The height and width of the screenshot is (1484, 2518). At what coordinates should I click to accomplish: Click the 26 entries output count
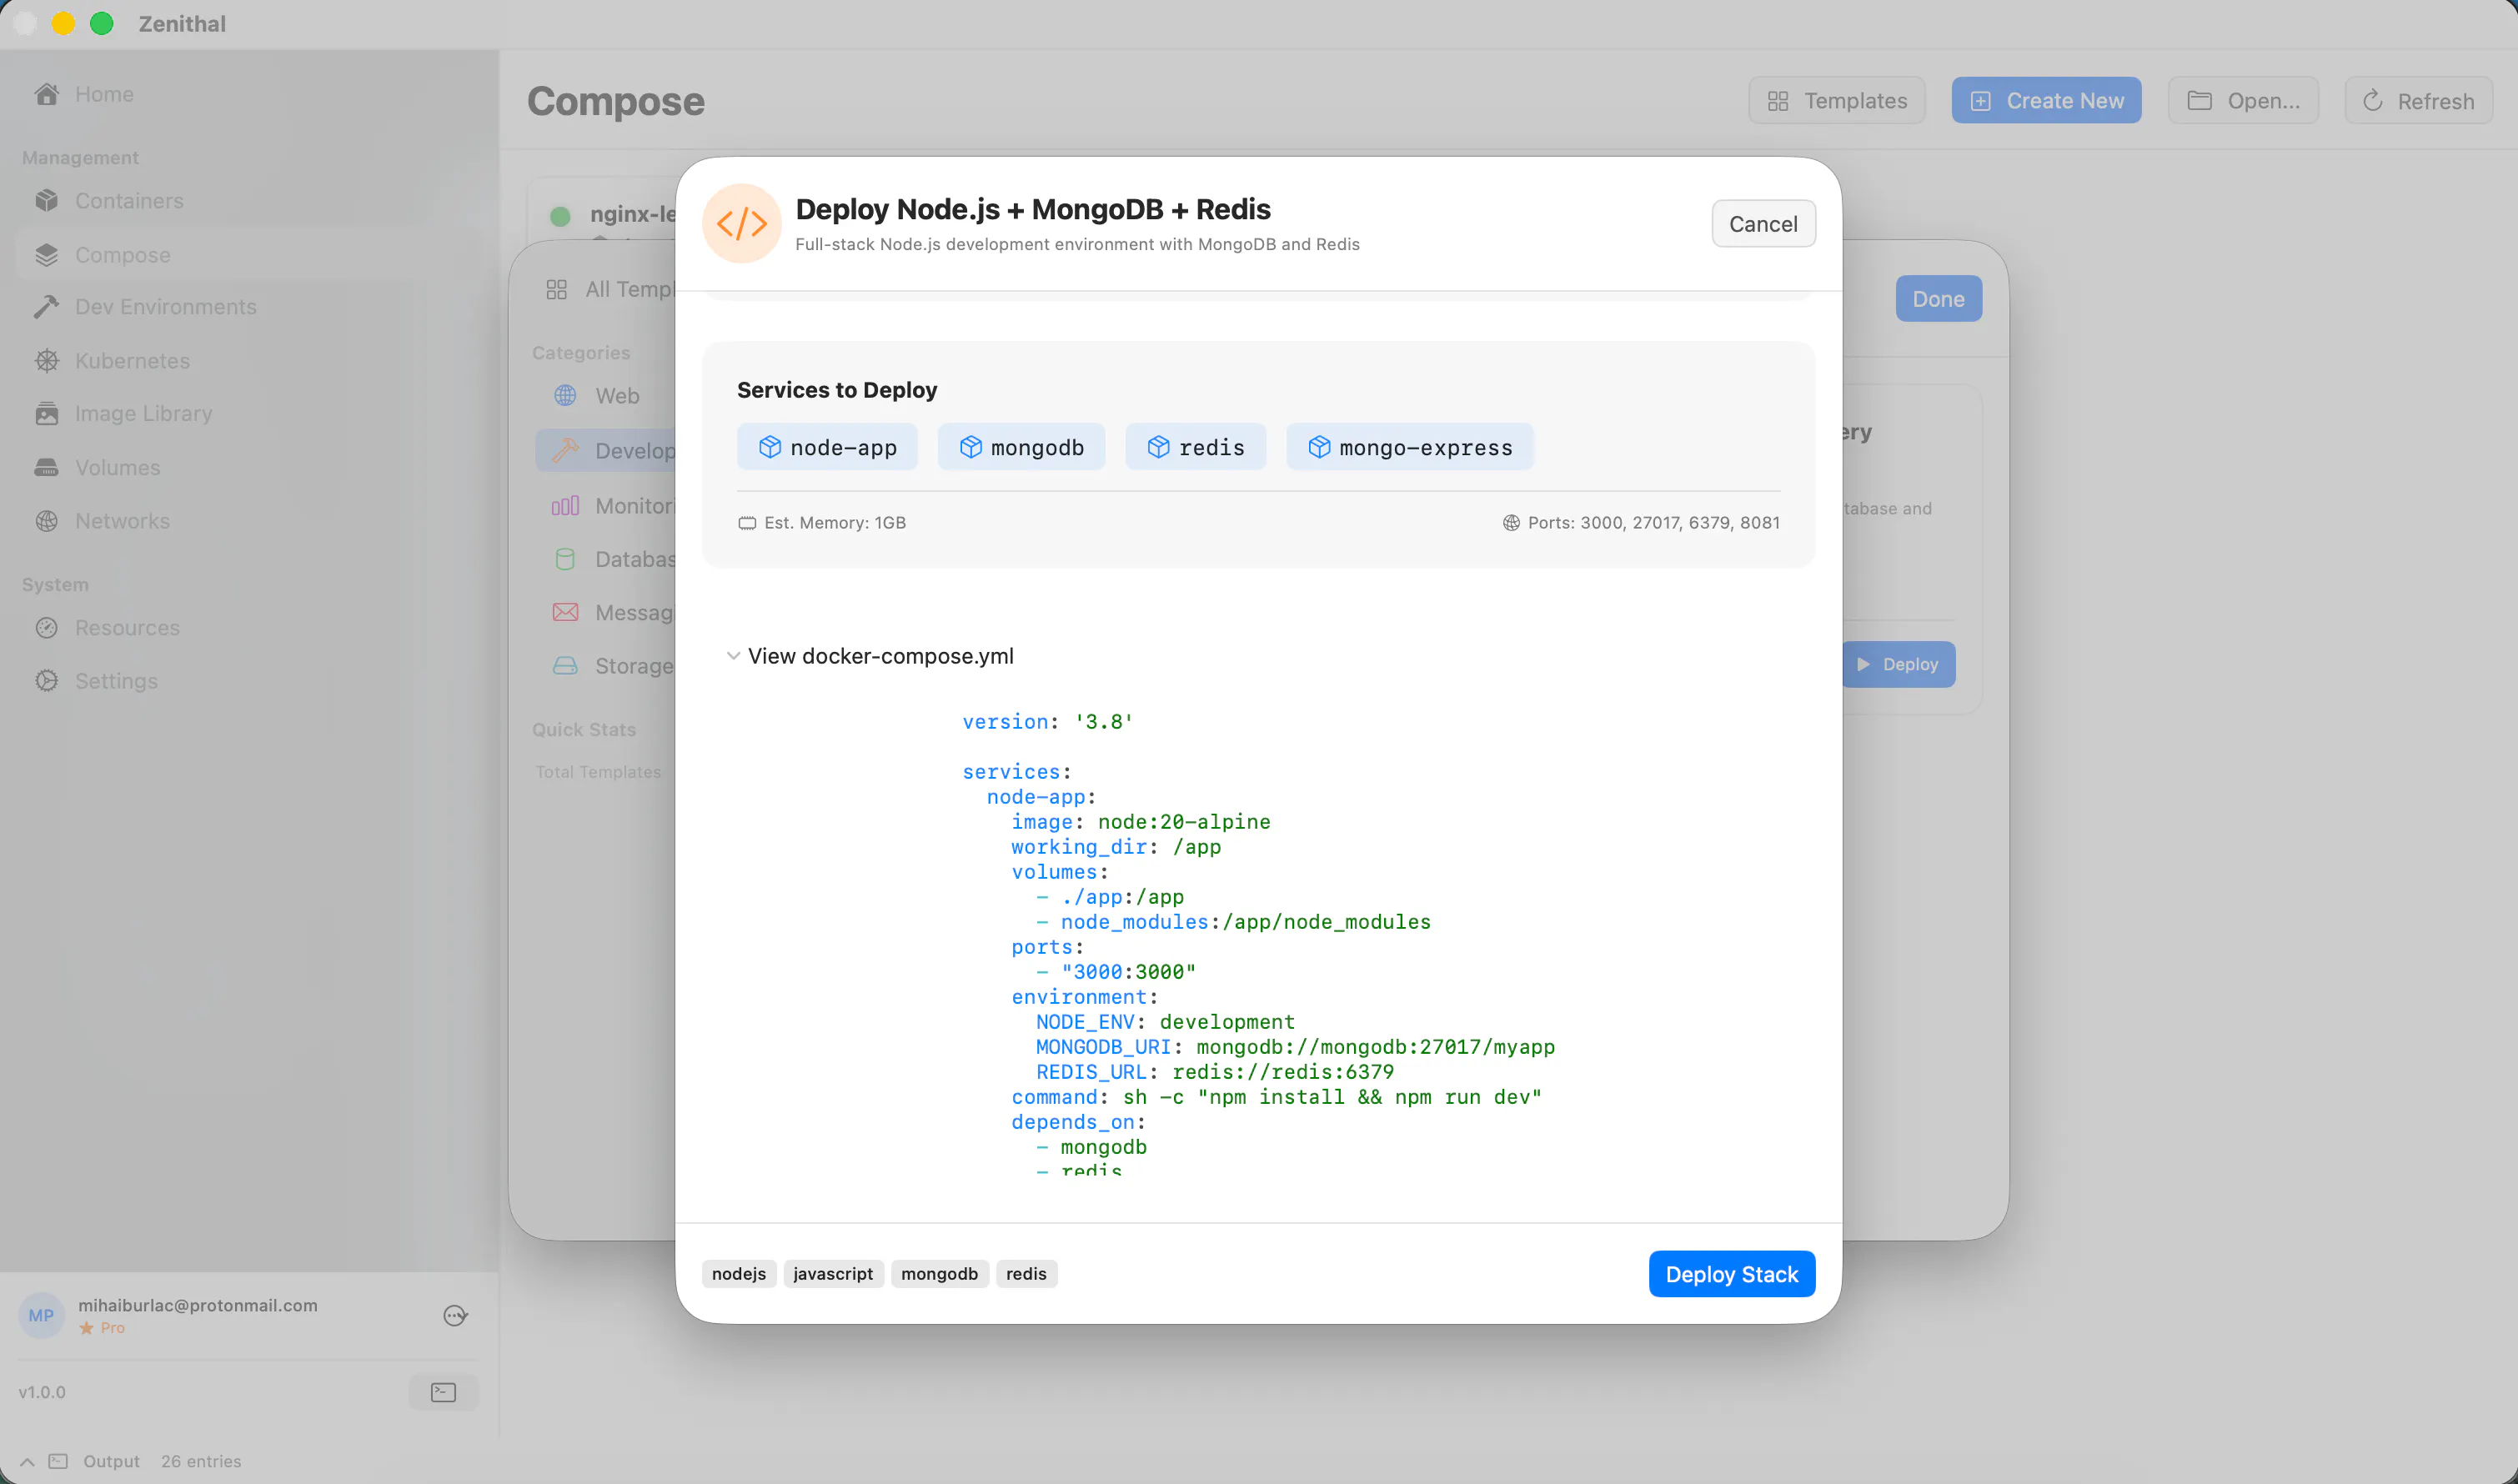(x=201, y=1461)
